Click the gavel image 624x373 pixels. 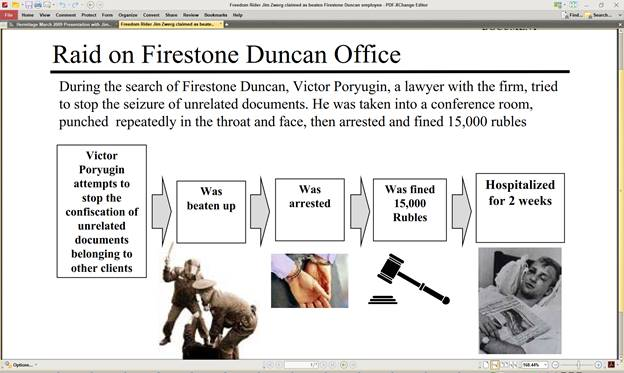click(409, 279)
